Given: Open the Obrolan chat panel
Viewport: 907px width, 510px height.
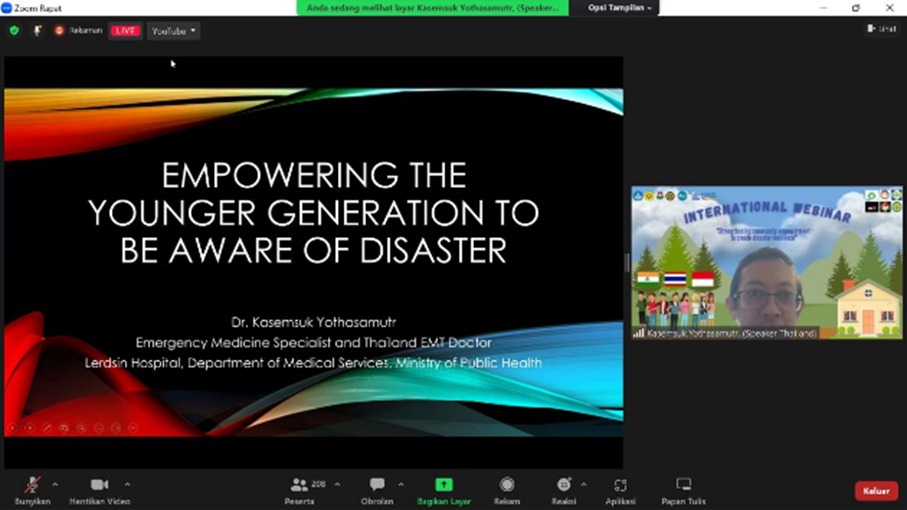Looking at the screenshot, I should point(377,485).
